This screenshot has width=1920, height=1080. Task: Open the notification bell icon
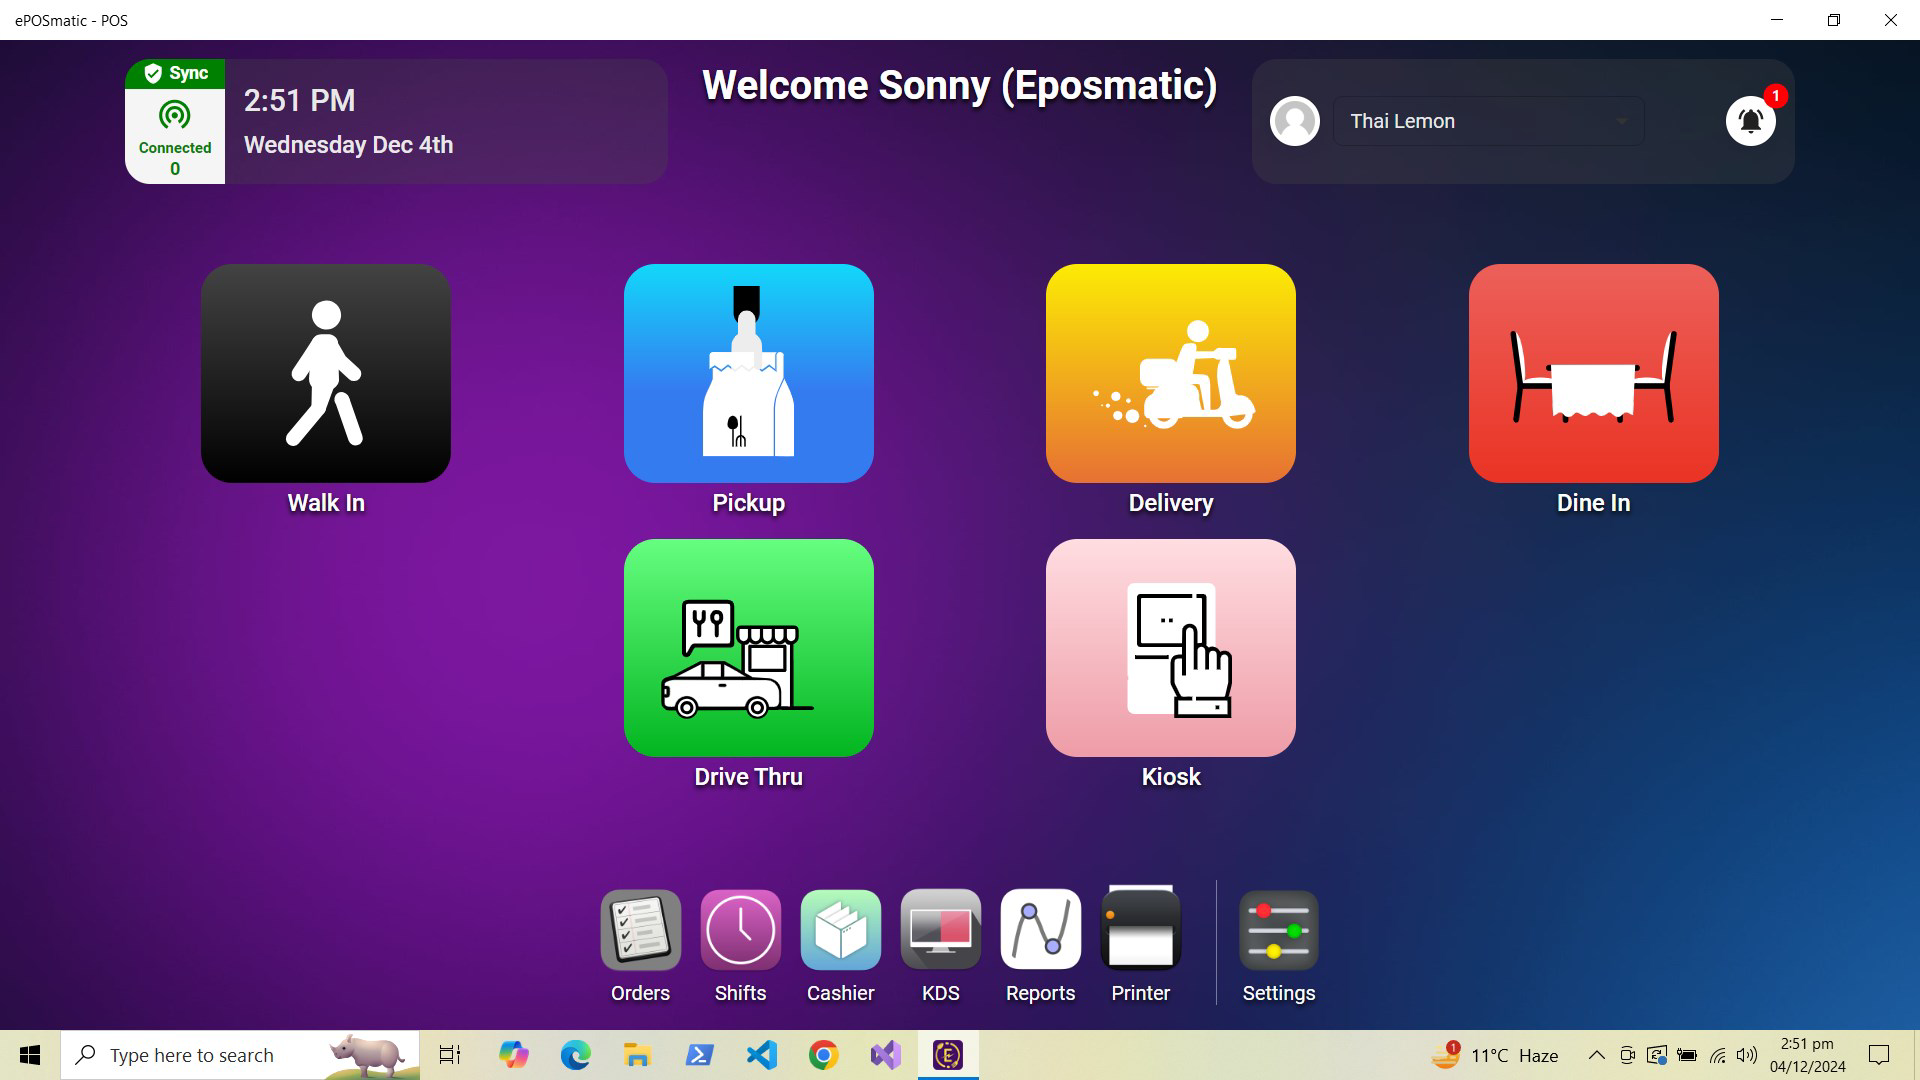click(x=1748, y=120)
